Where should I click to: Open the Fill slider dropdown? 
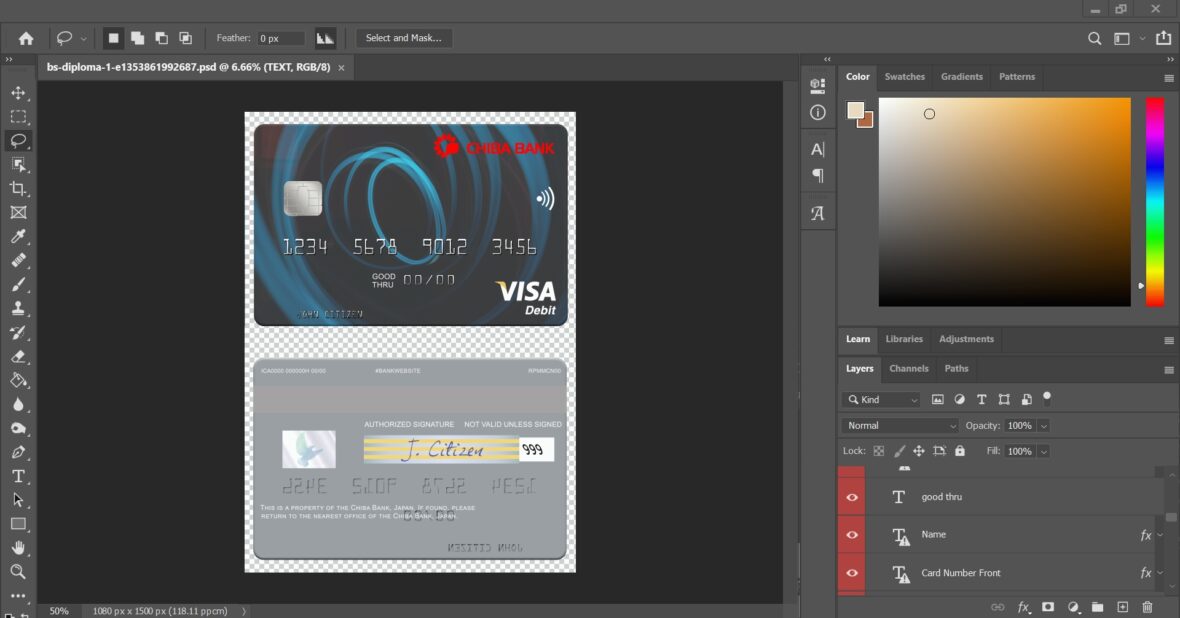point(1043,452)
